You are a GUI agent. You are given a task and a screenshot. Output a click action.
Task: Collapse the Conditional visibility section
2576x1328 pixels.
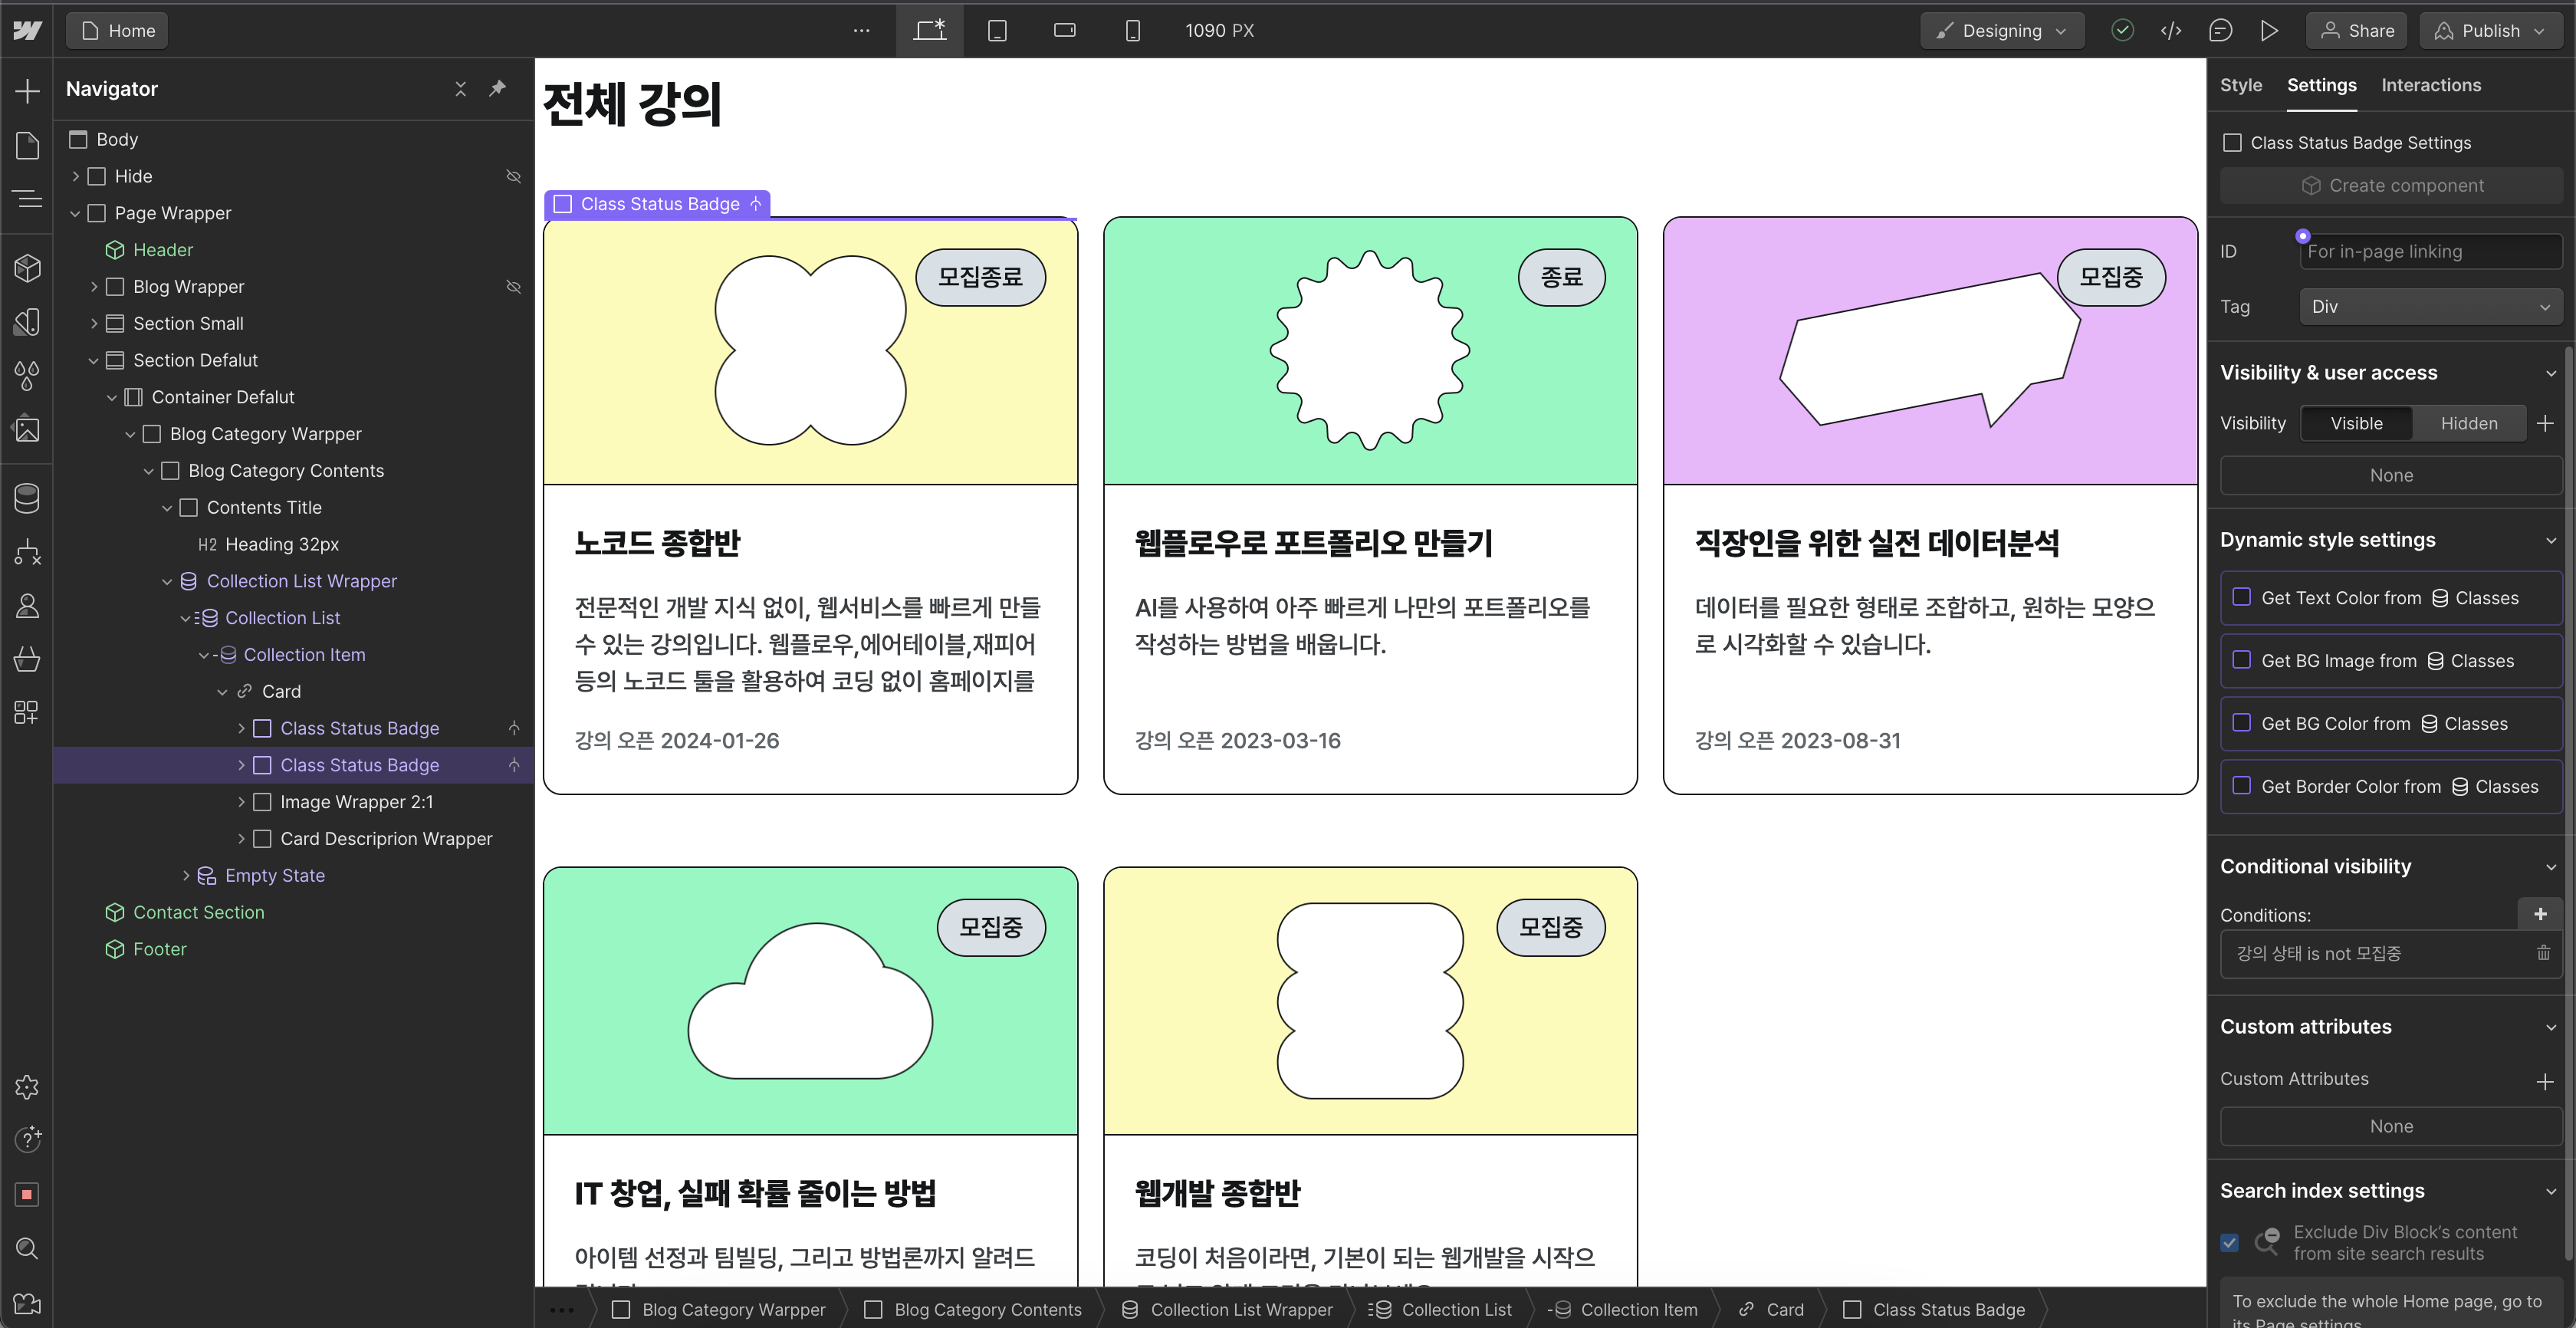tap(2551, 867)
